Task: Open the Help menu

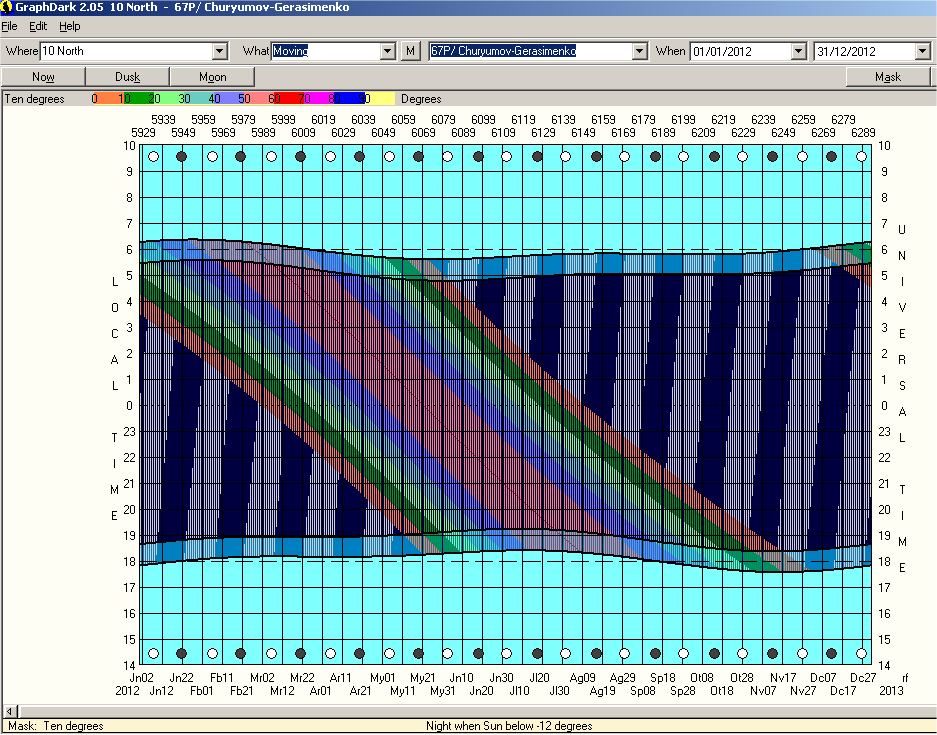Action: tap(69, 26)
